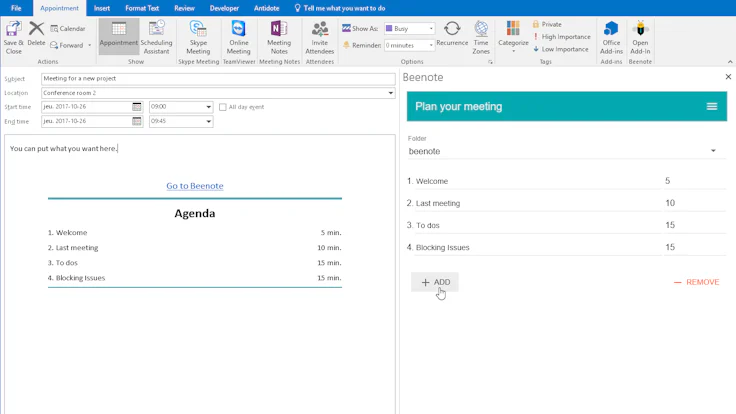The width and height of the screenshot is (736, 414).
Task: Open the End time 09:45 dropdown
Action: 208,121
